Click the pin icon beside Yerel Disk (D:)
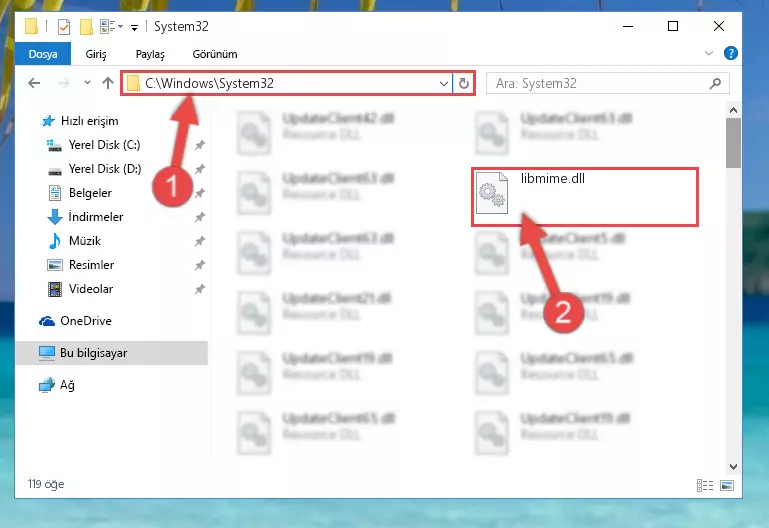Viewport: 769px width, 528px height. pyautogui.click(x=200, y=169)
